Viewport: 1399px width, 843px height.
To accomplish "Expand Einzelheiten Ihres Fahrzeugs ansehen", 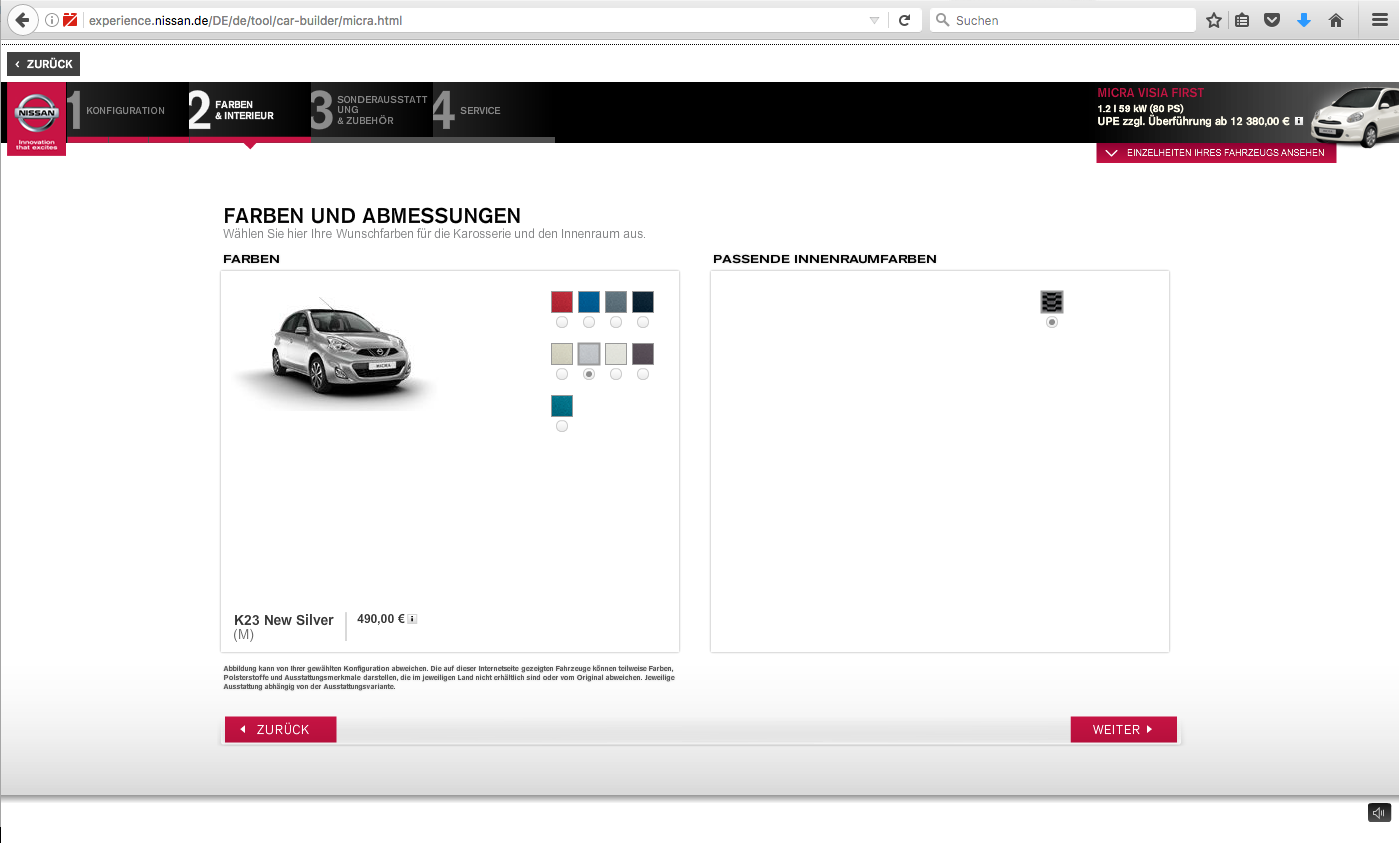I will [x=1216, y=153].
